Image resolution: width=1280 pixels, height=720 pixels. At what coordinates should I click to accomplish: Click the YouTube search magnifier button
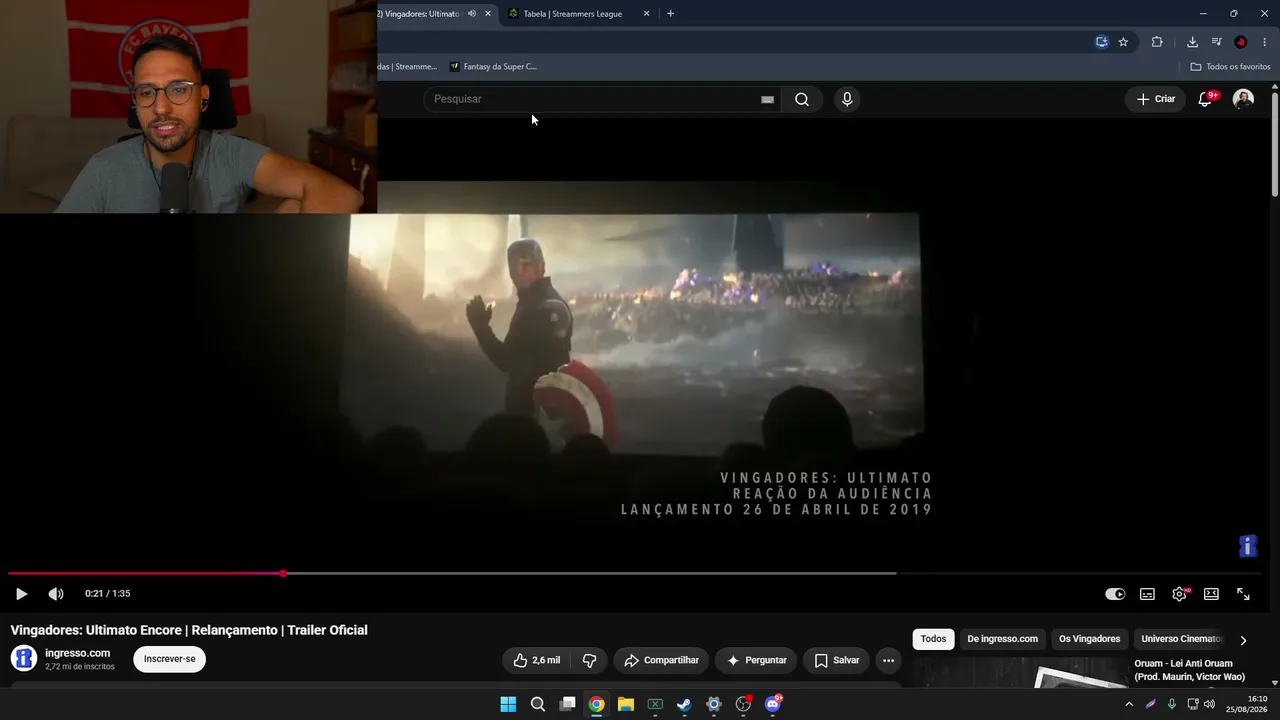pyautogui.click(x=802, y=99)
